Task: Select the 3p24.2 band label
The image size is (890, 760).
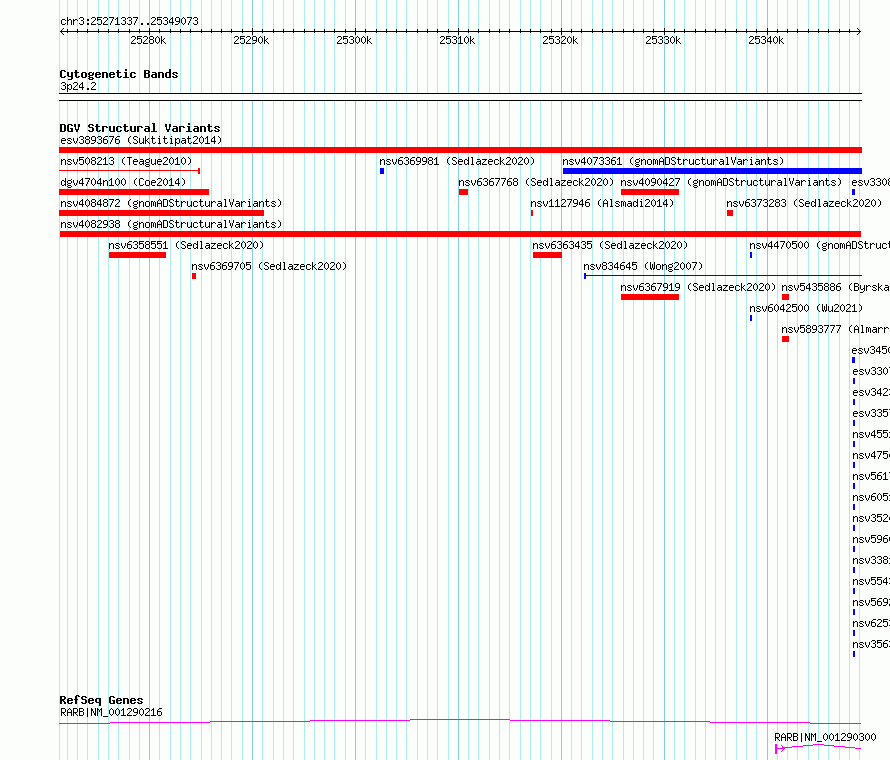Action: click(78, 86)
